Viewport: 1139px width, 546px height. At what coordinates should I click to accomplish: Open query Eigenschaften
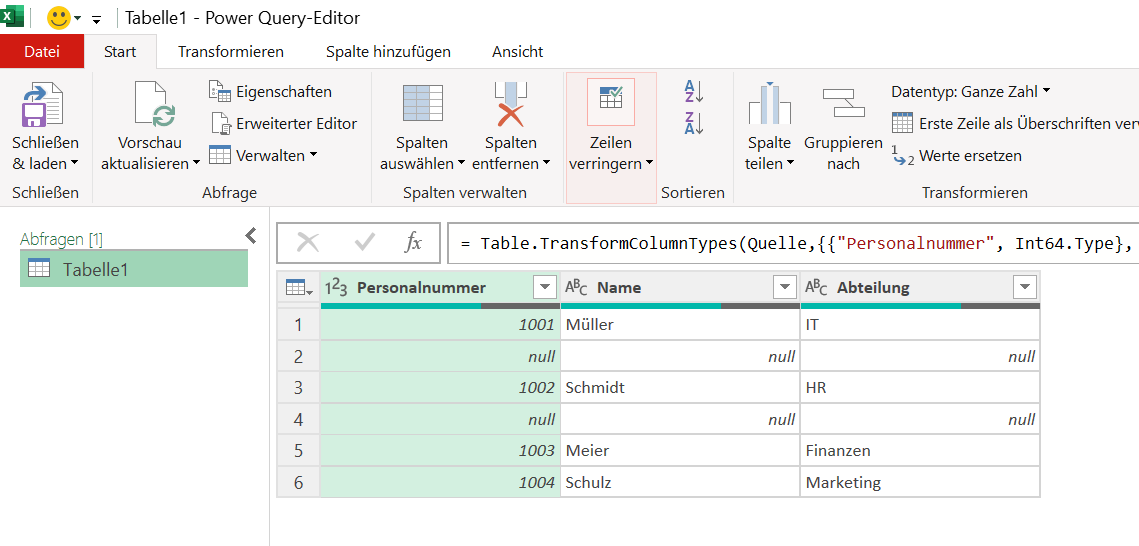point(270,91)
